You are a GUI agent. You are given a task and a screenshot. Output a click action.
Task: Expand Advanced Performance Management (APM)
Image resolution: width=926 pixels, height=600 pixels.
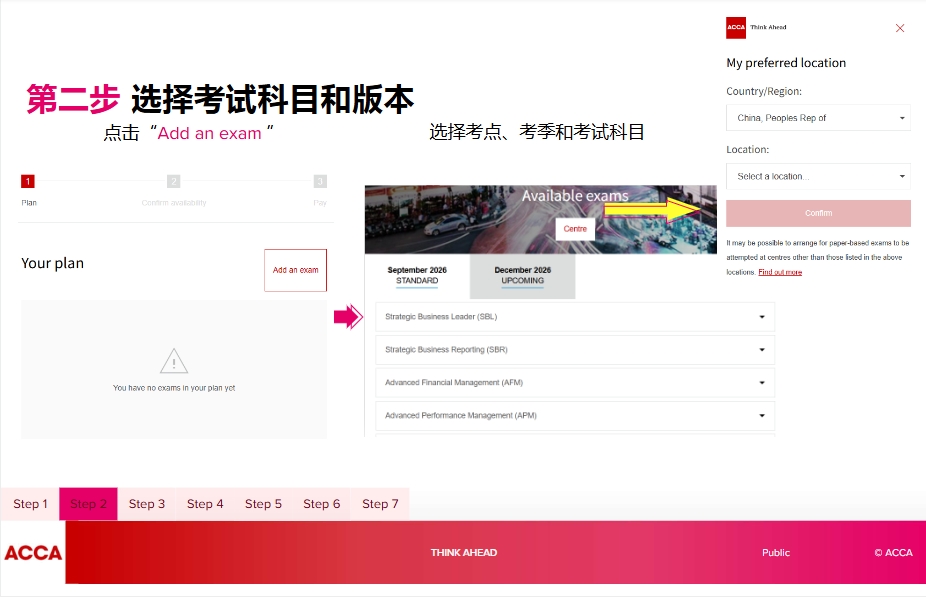pos(575,416)
